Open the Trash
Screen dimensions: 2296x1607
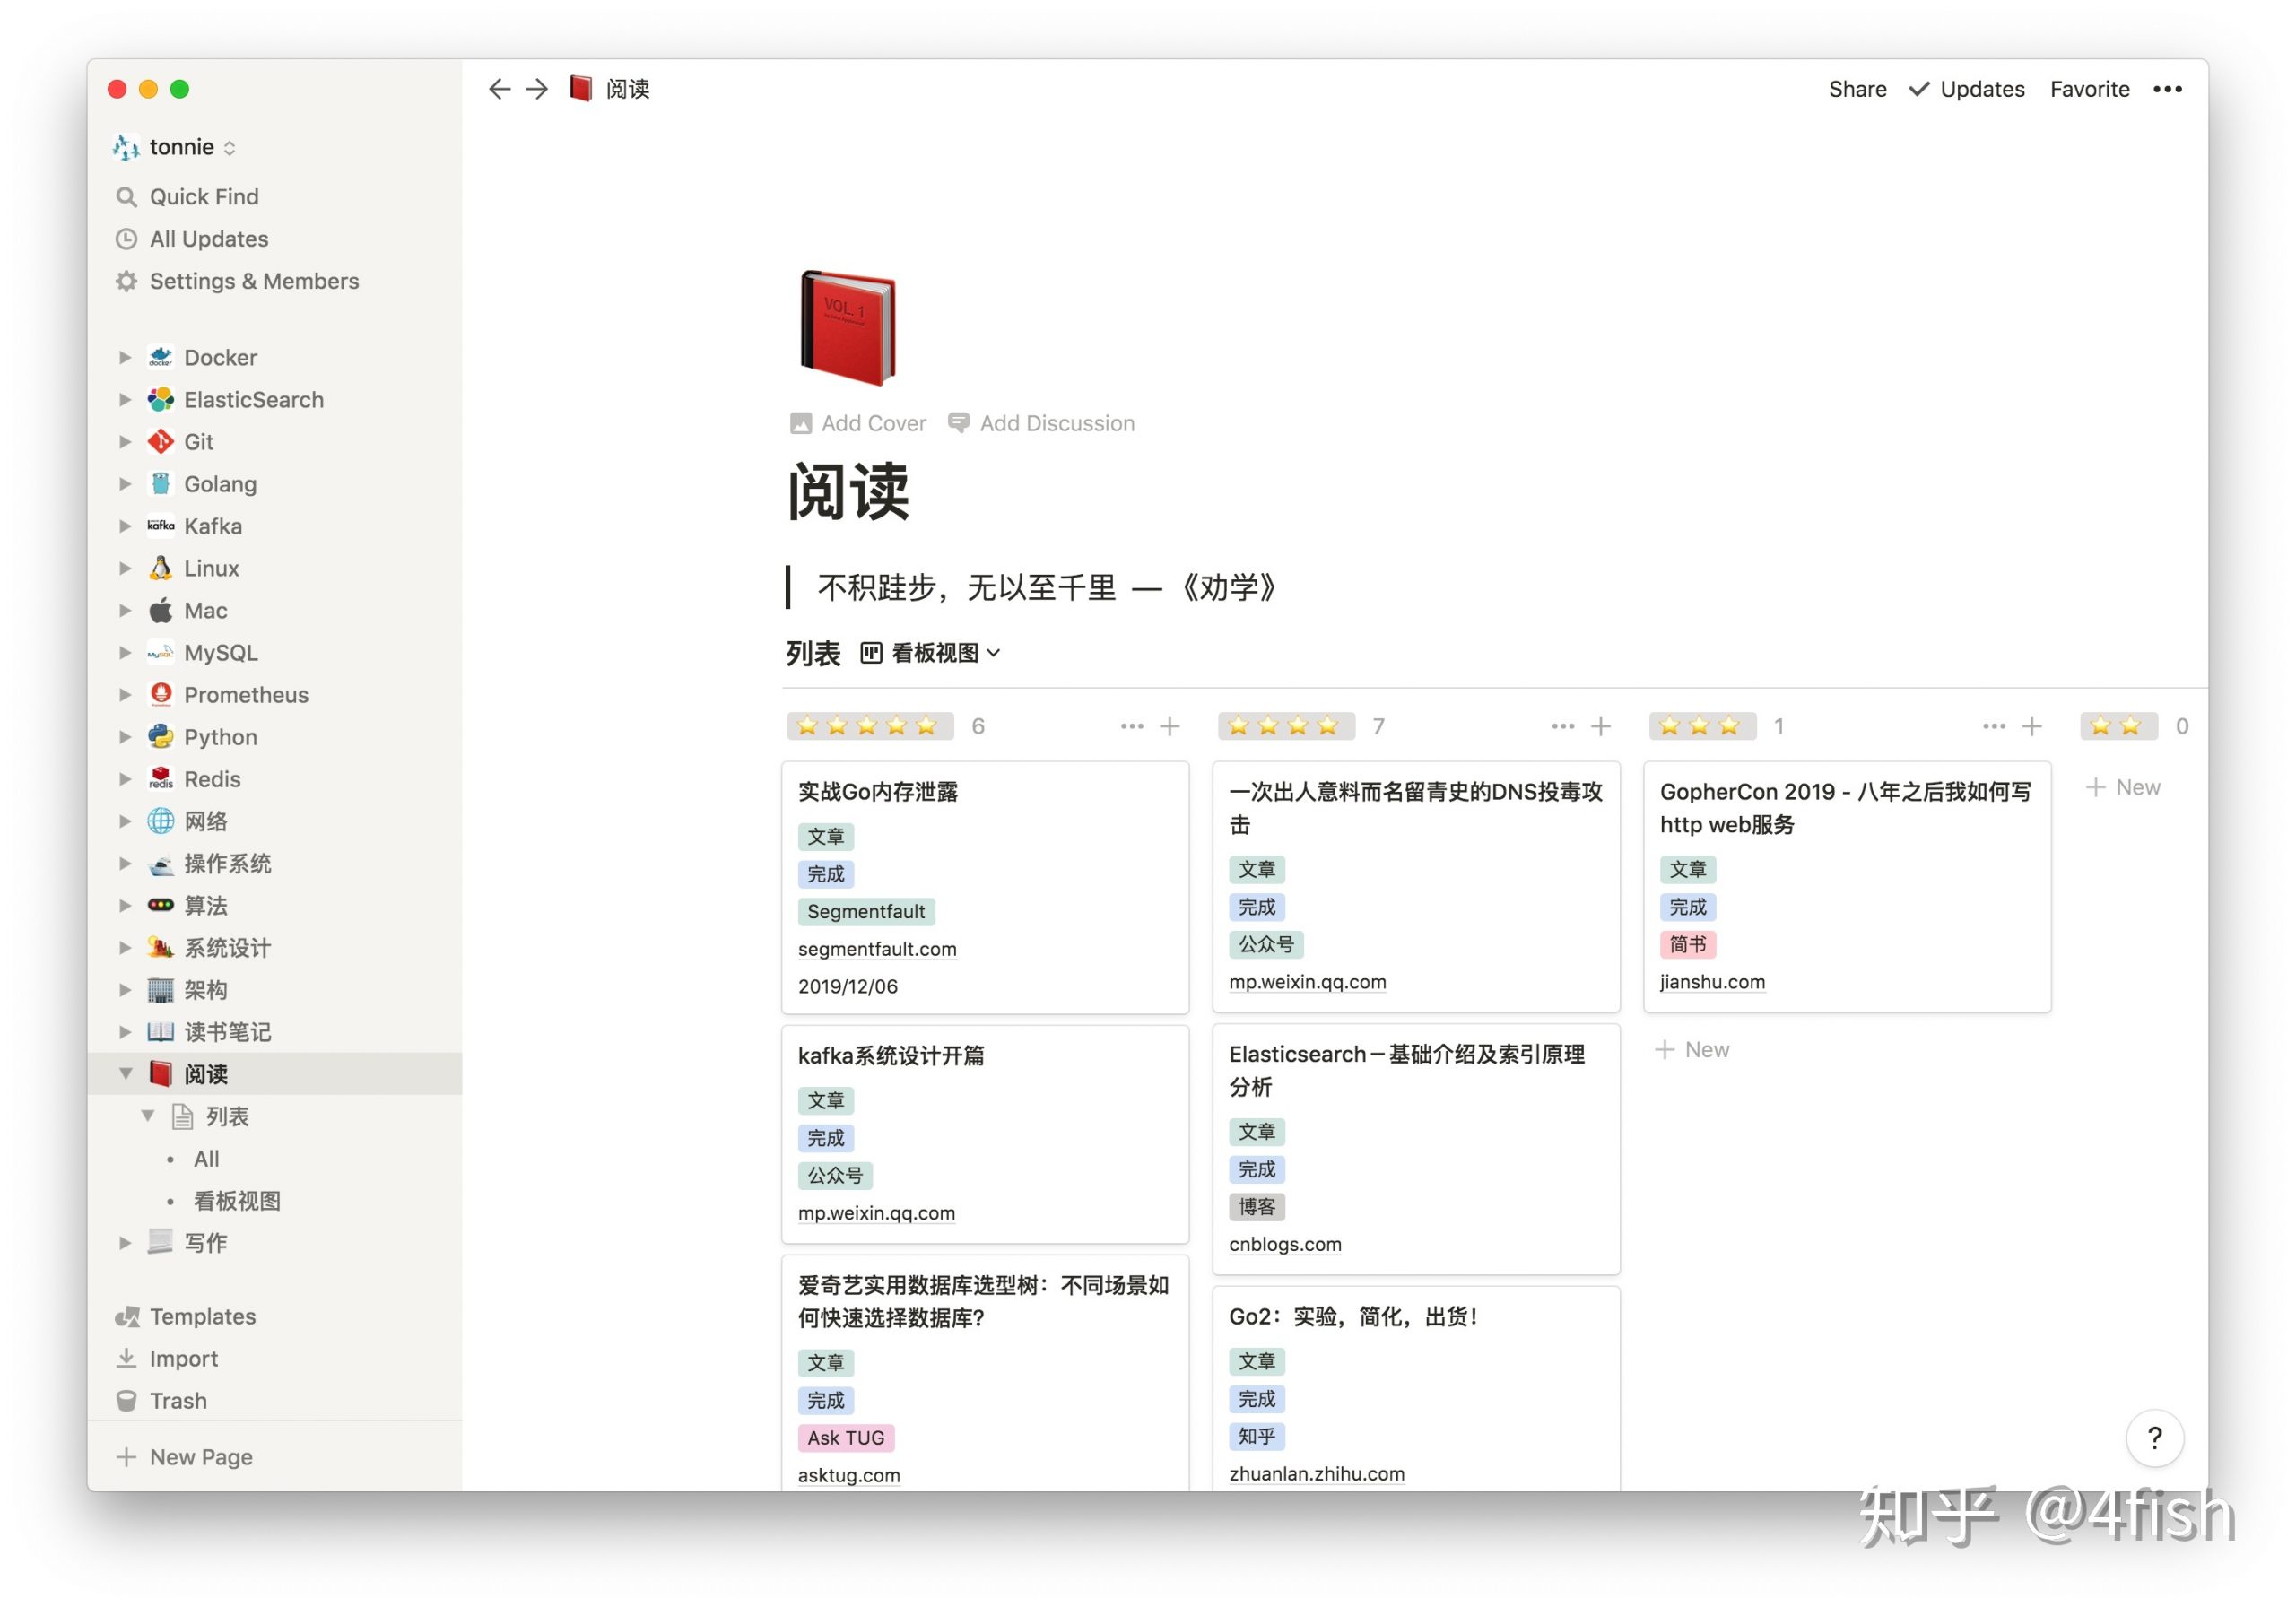[x=178, y=1400]
